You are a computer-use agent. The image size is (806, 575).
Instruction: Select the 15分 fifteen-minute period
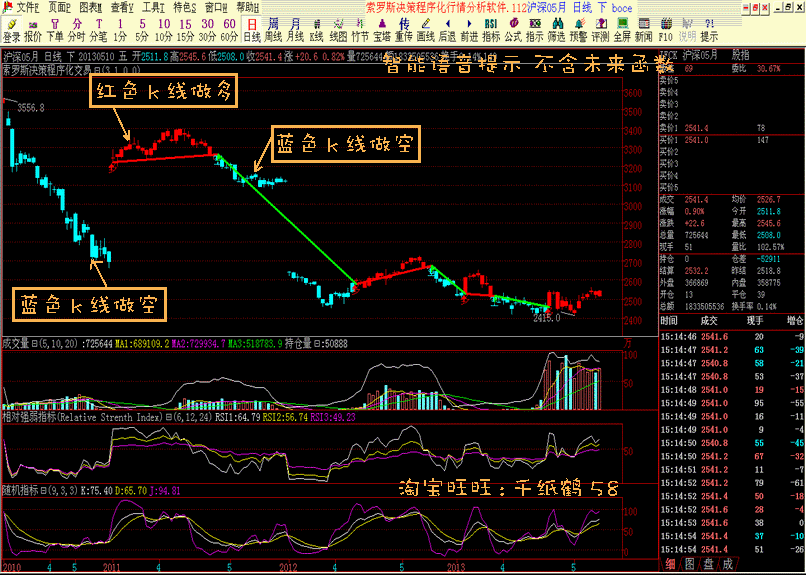point(185,30)
